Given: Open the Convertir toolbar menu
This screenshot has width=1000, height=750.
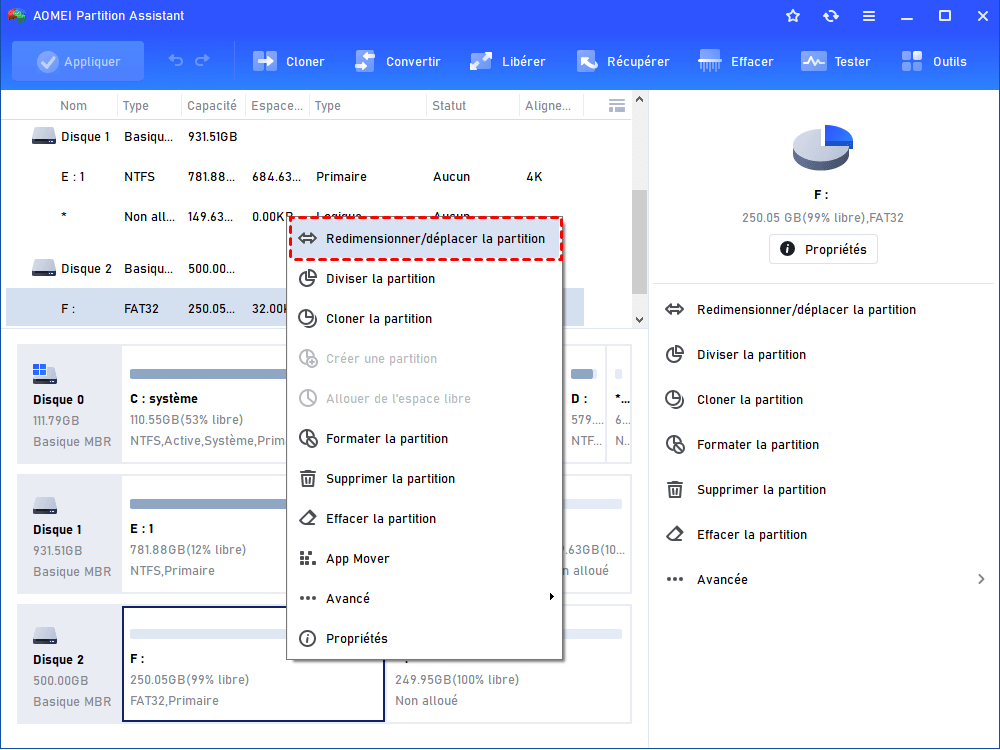Looking at the screenshot, I should 397,61.
